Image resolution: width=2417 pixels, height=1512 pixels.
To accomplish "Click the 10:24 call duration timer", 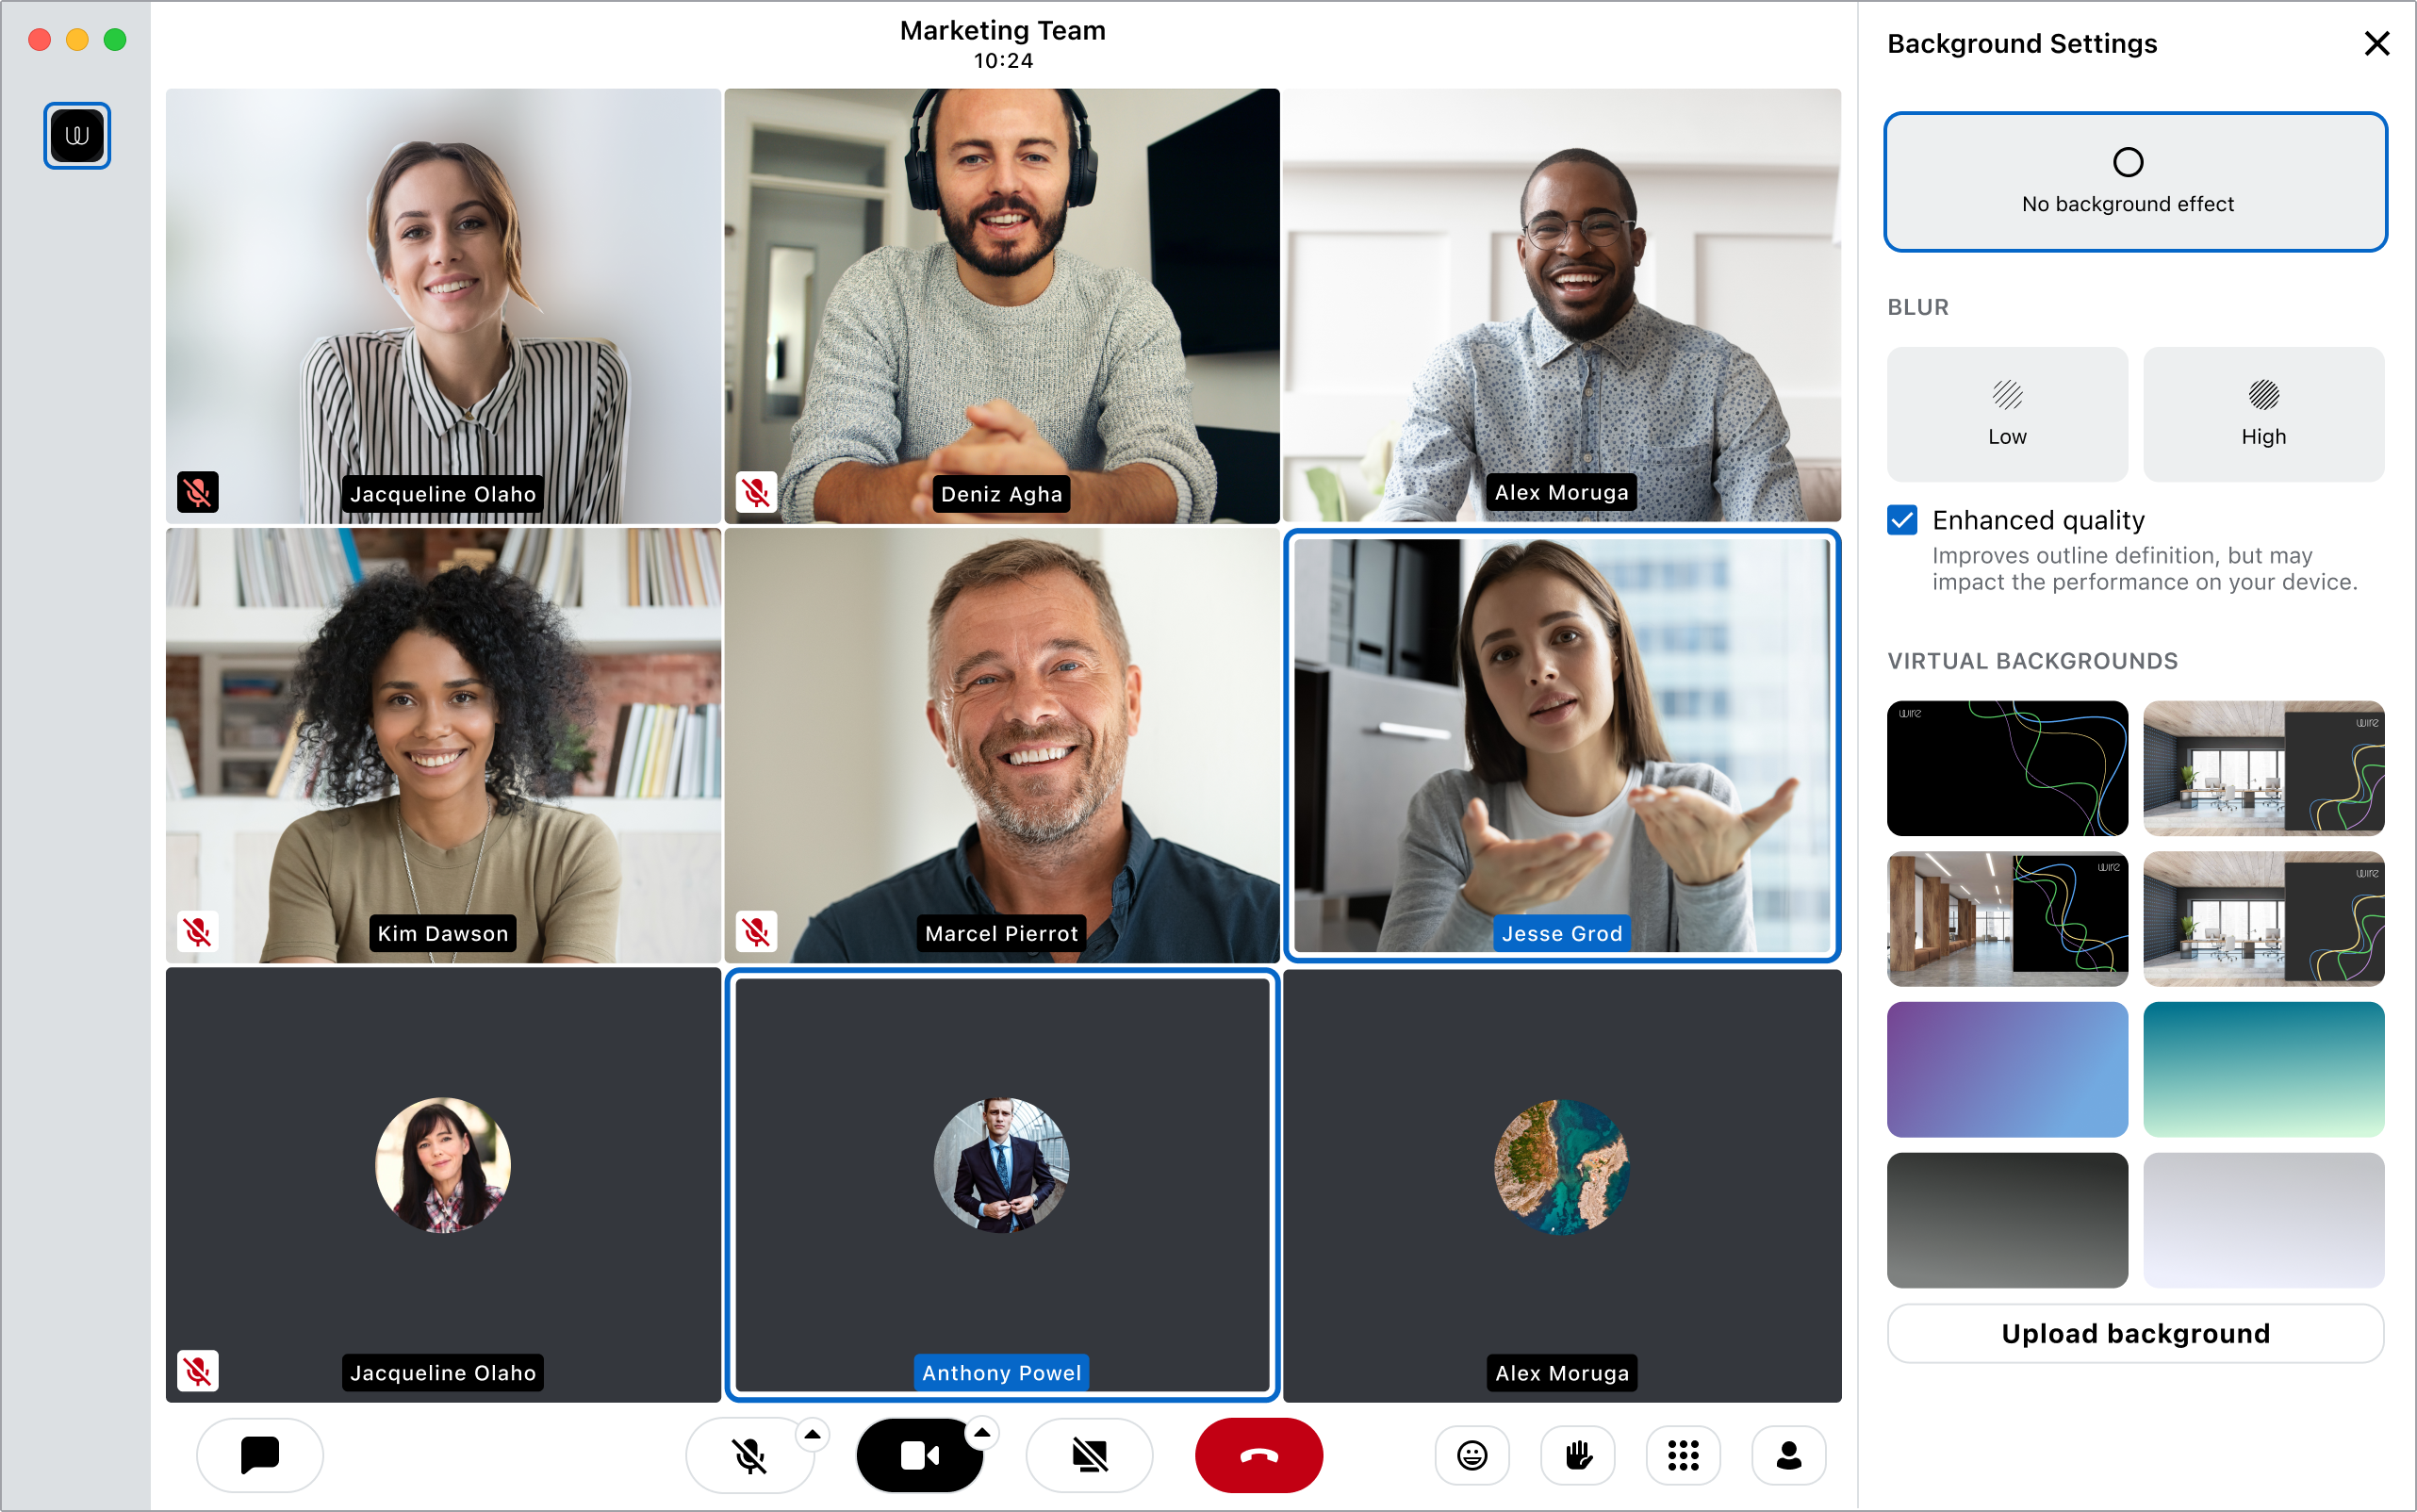I will point(1003,61).
